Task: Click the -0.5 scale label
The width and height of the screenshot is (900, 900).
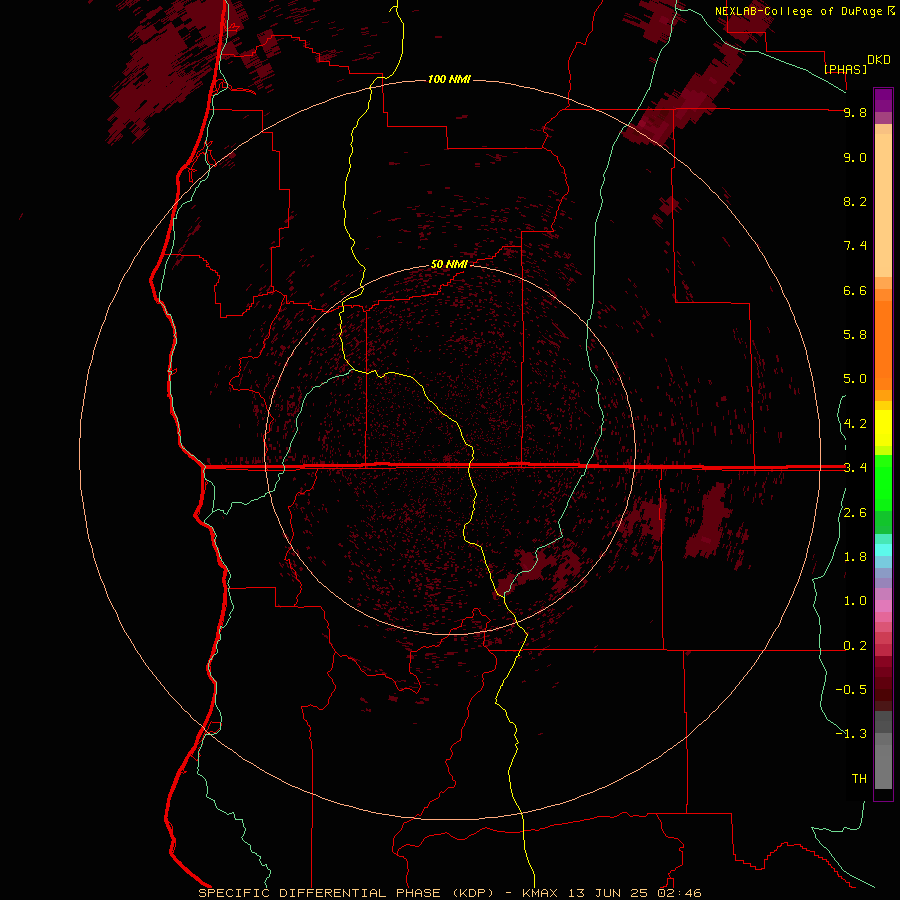Action: click(851, 690)
